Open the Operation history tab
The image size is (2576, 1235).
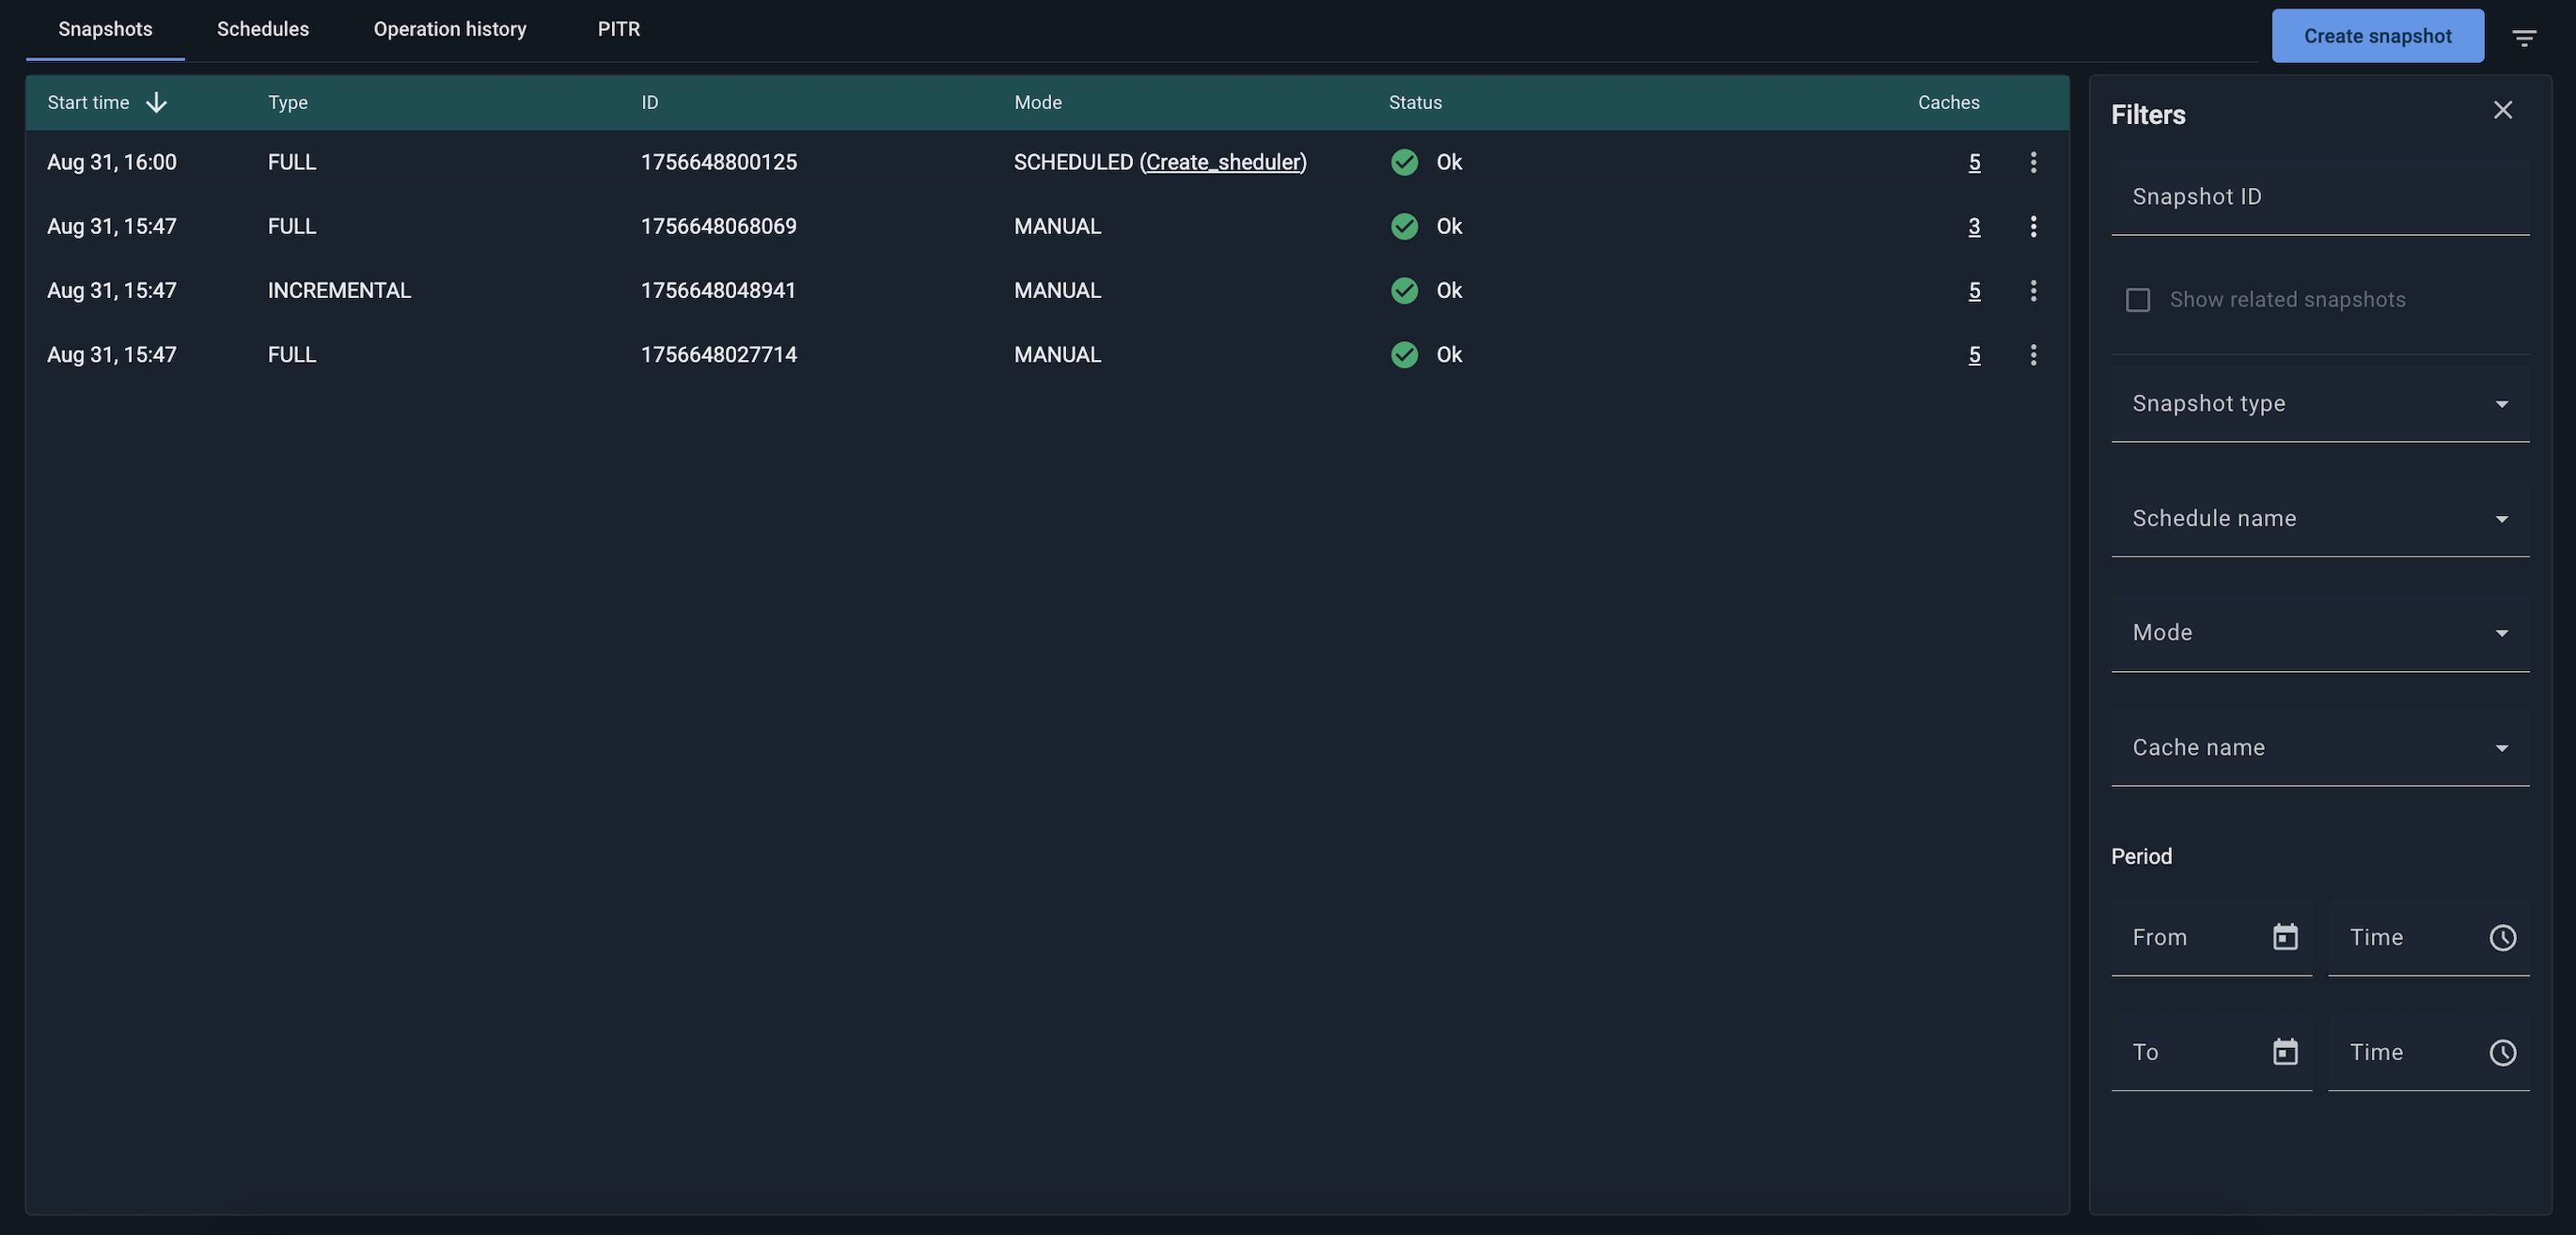[450, 29]
